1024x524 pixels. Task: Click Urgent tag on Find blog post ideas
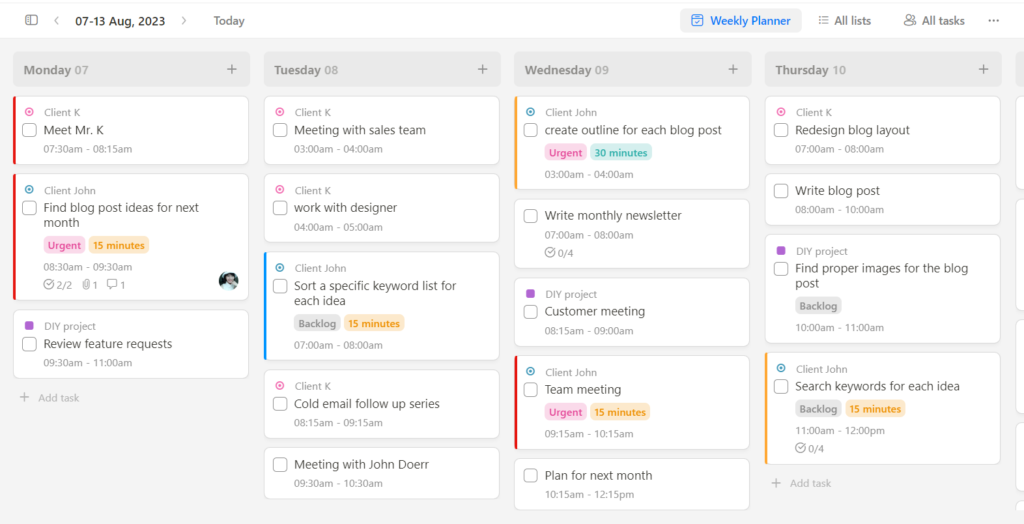(64, 246)
